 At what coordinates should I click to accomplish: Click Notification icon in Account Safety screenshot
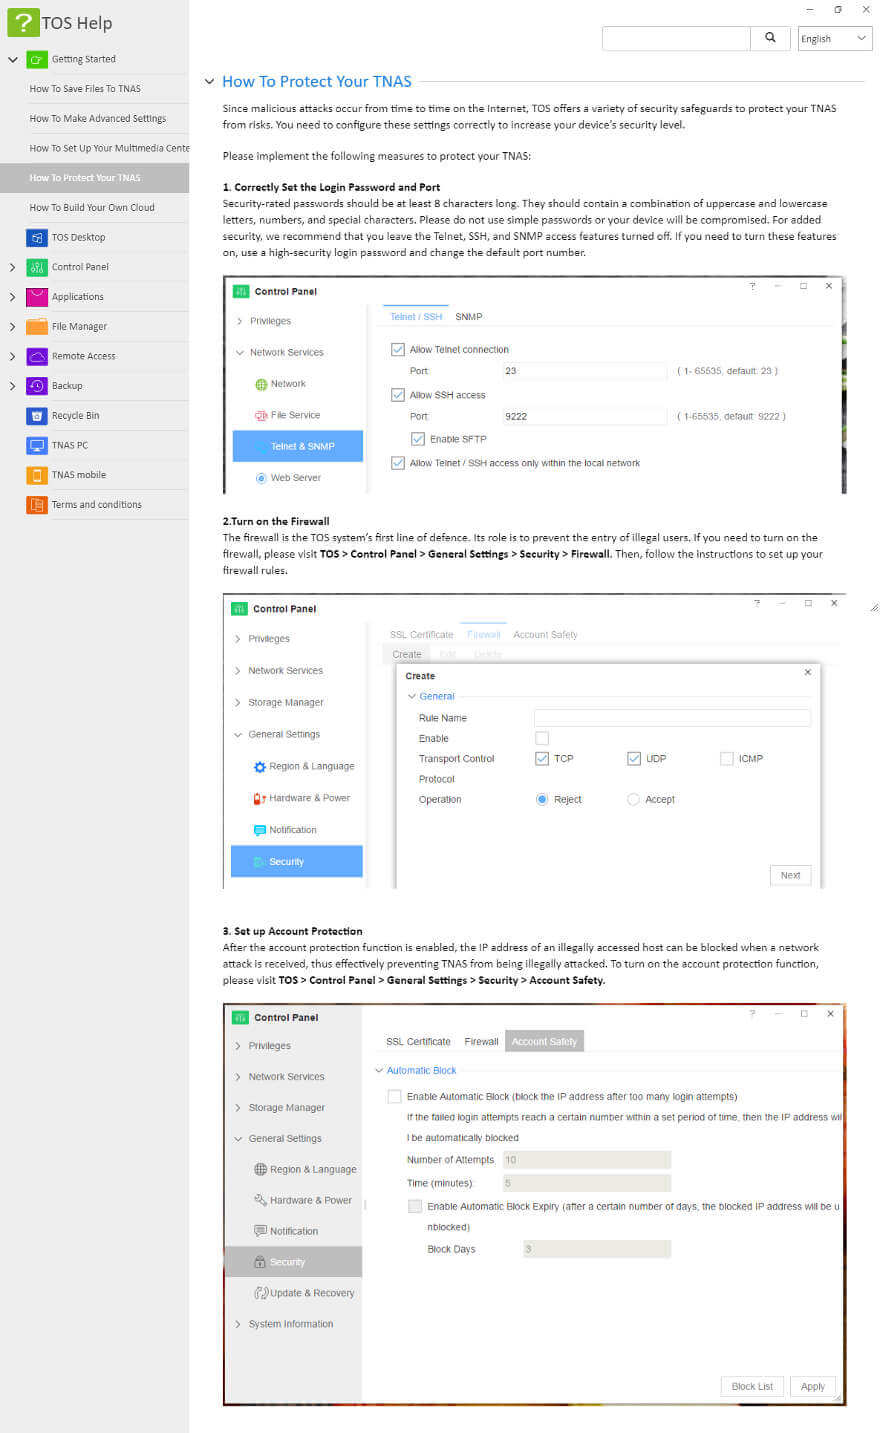tap(261, 1231)
